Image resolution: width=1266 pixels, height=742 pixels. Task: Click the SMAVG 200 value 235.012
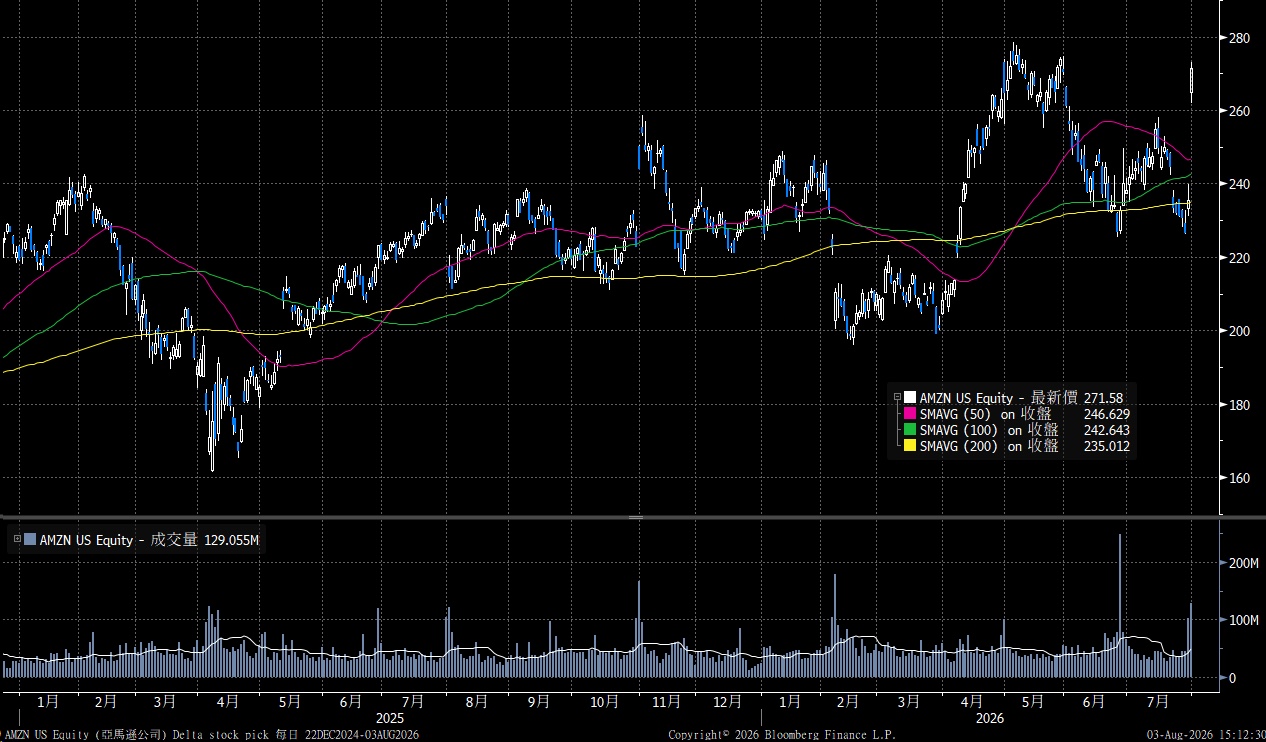[1107, 446]
